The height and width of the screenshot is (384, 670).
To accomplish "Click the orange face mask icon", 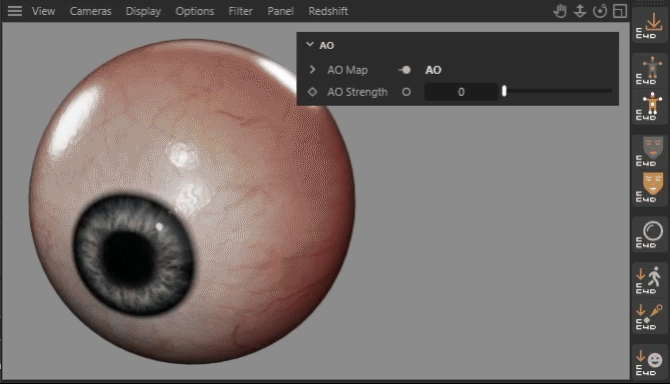I will [650, 188].
